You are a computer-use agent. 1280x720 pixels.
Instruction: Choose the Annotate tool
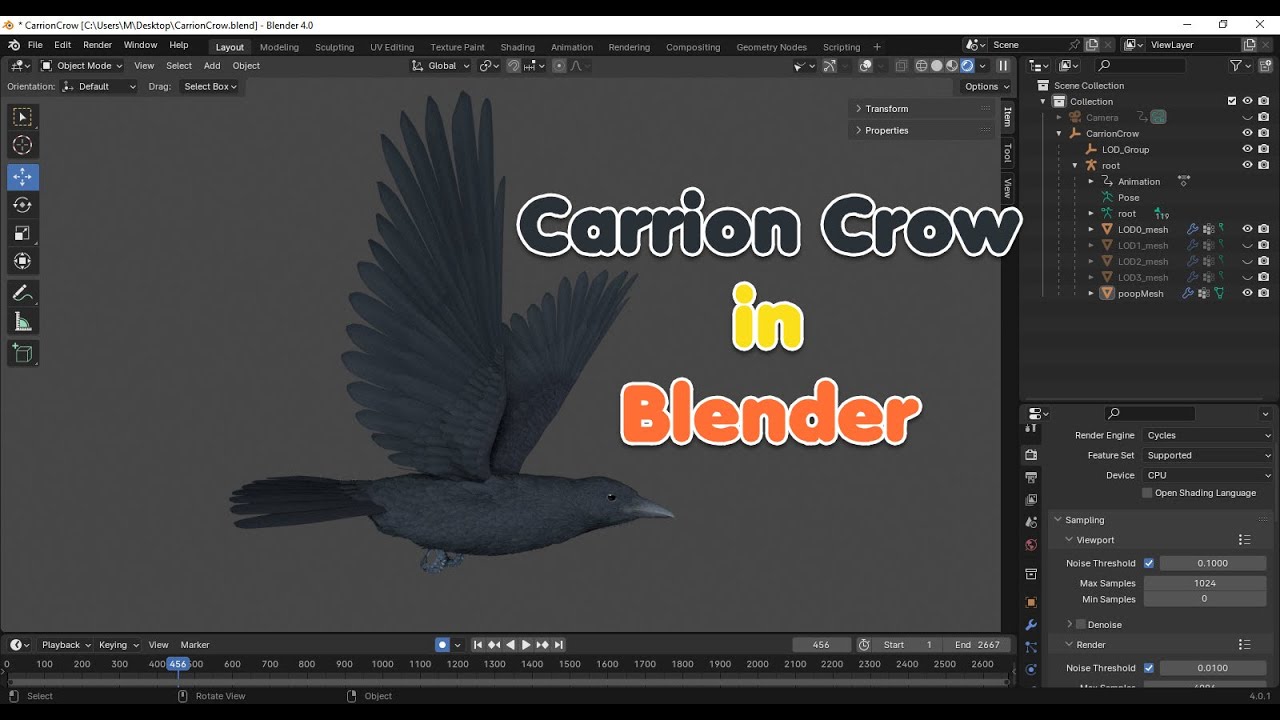[22, 293]
